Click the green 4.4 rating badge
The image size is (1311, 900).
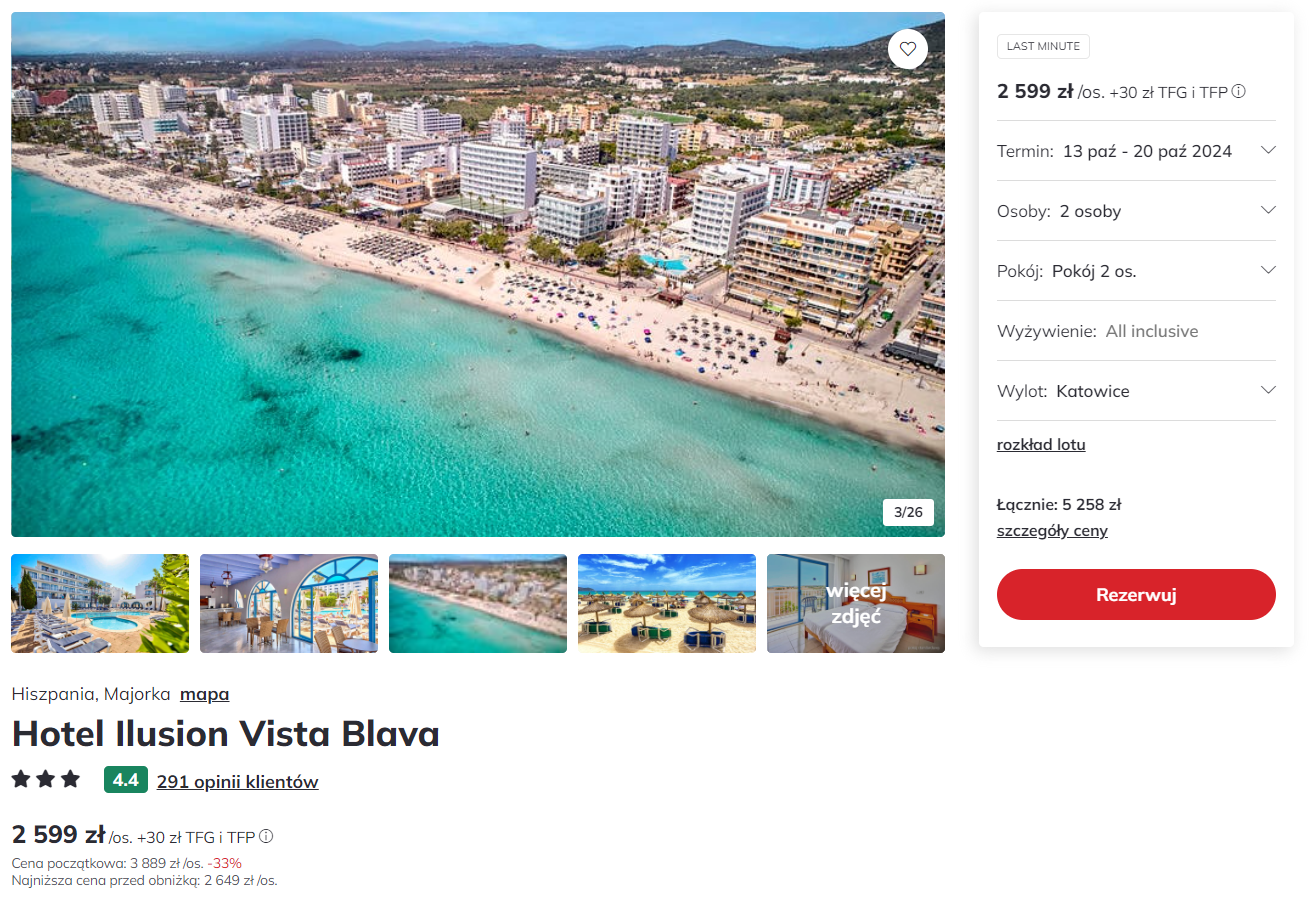(x=126, y=780)
